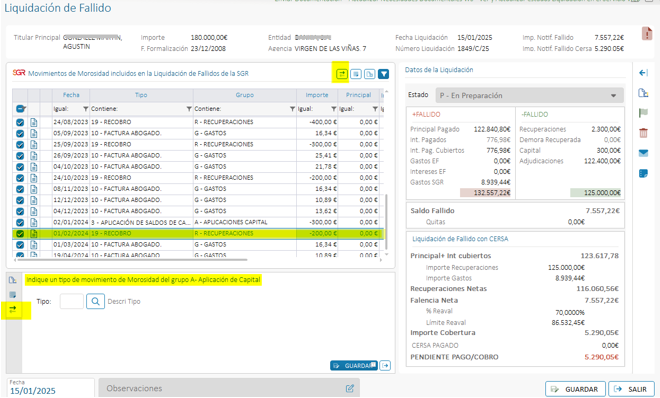Click the document icon at the lower left panel
The height and width of the screenshot is (398, 660).
coord(13,280)
